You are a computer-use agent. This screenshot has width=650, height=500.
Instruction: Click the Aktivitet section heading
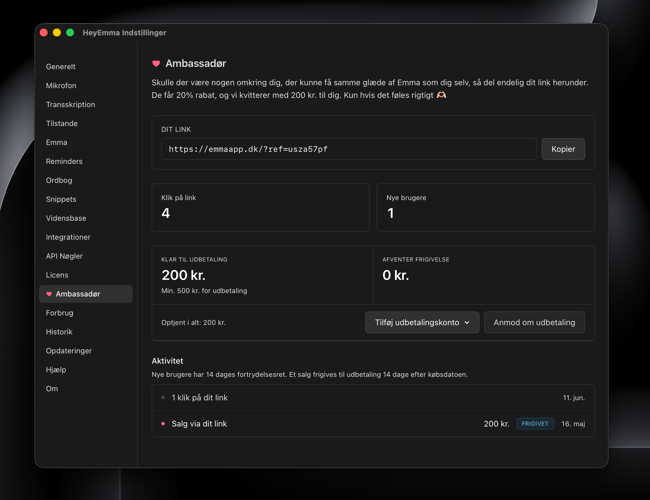pos(167,361)
